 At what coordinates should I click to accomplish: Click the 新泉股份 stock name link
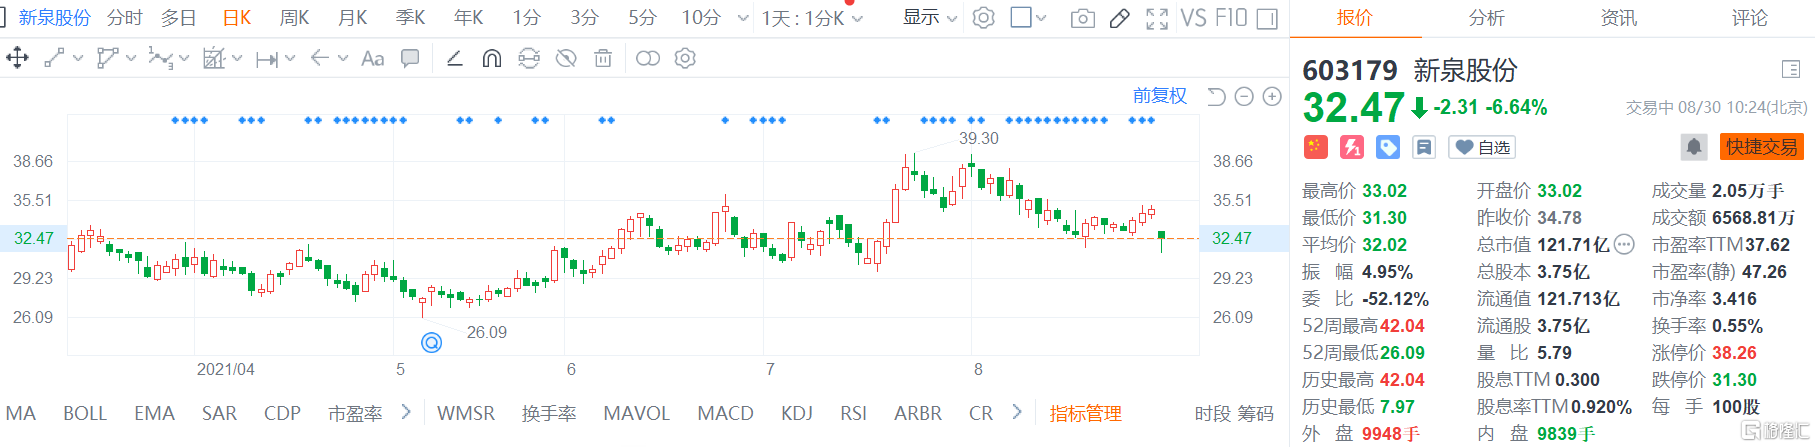point(55,18)
